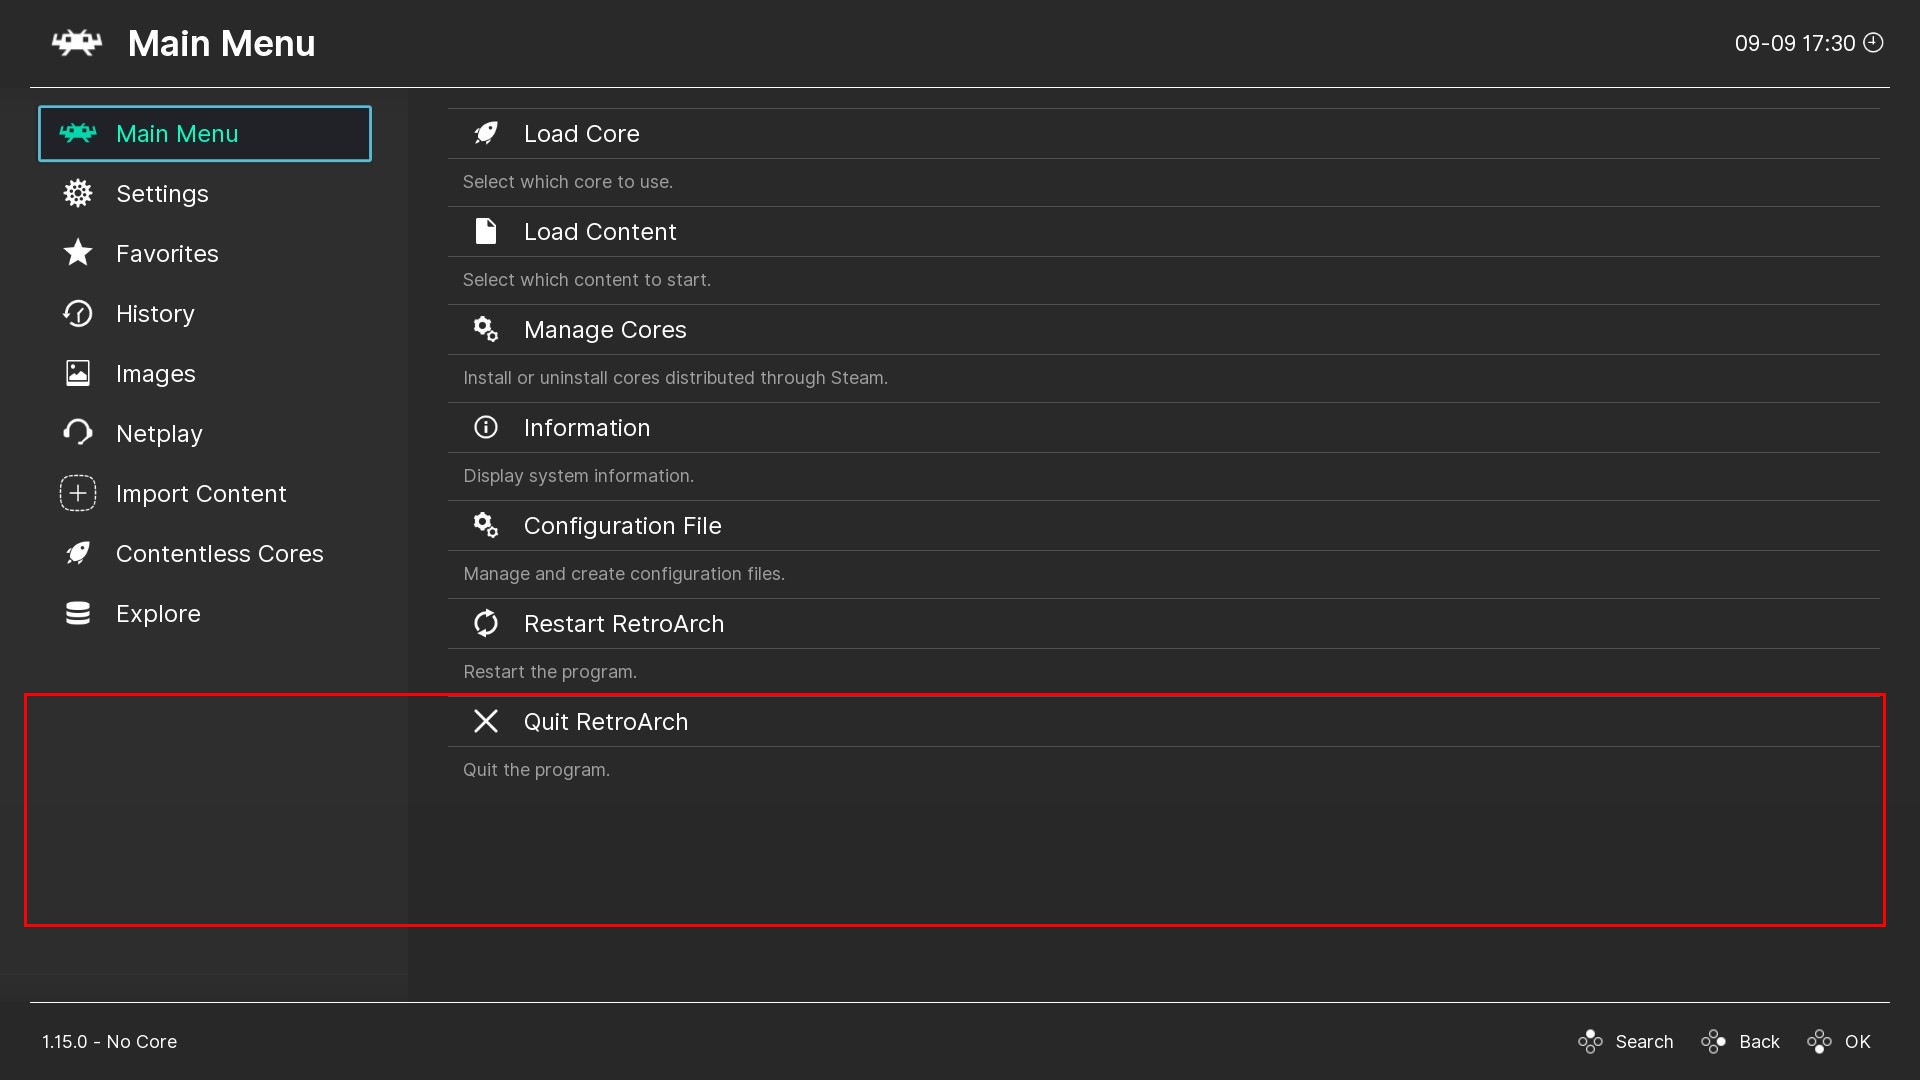Click the file icon beside Load Content

[486, 231]
